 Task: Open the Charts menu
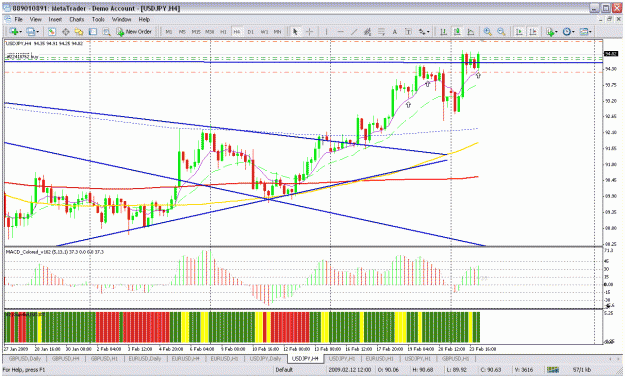coord(77,19)
